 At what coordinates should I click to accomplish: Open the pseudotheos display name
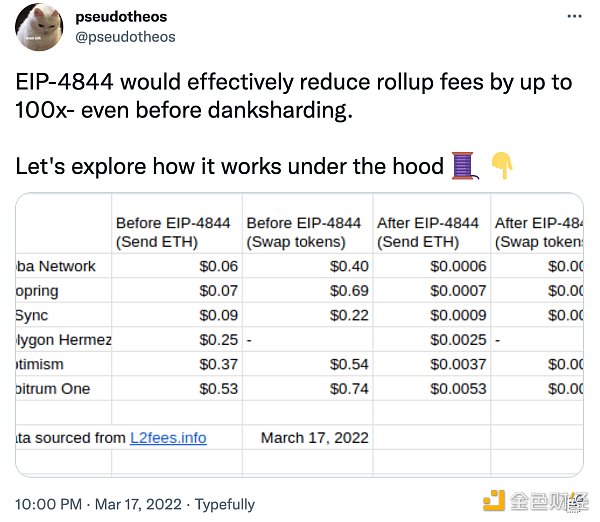click(121, 17)
